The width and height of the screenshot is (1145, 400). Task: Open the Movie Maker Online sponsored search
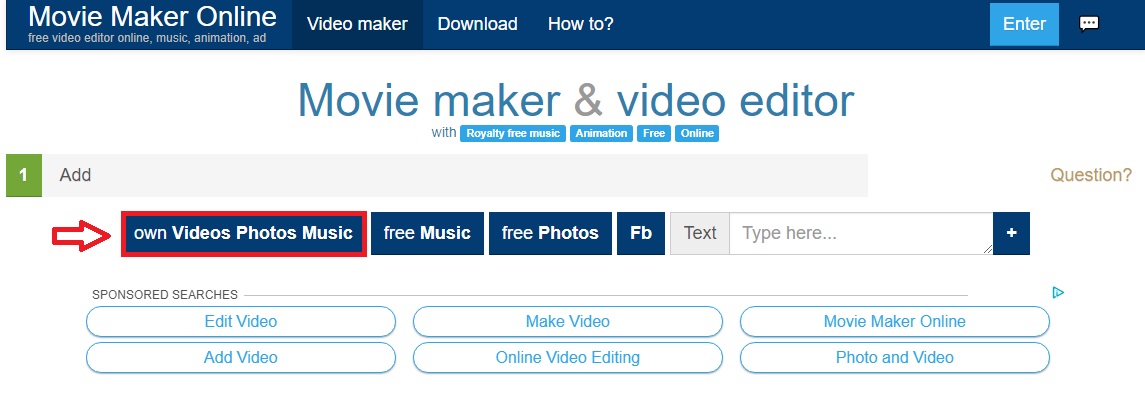coord(895,321)
